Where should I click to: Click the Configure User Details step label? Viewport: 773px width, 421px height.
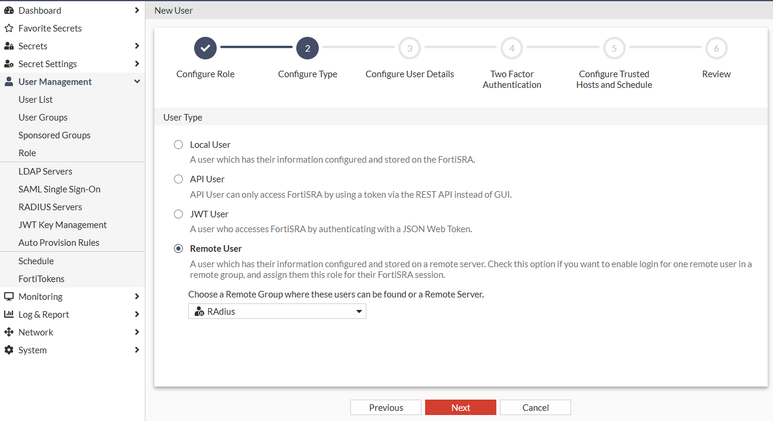point(410,74)
